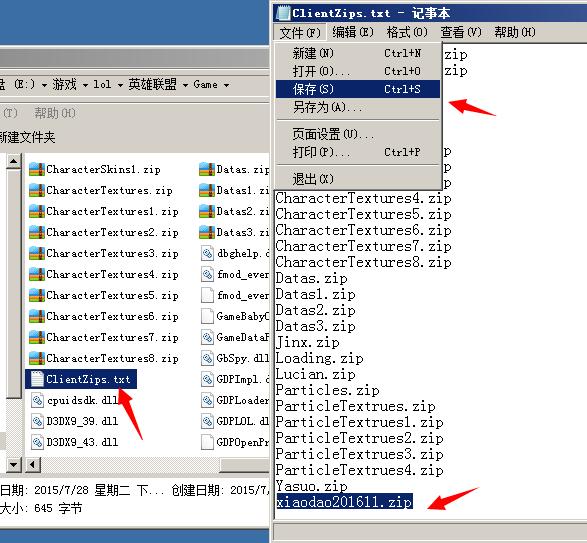This screenshot has height=543, width=587.
Task: Click the CharacterTextures1.zip archive icon
Action: pos(37,211)
